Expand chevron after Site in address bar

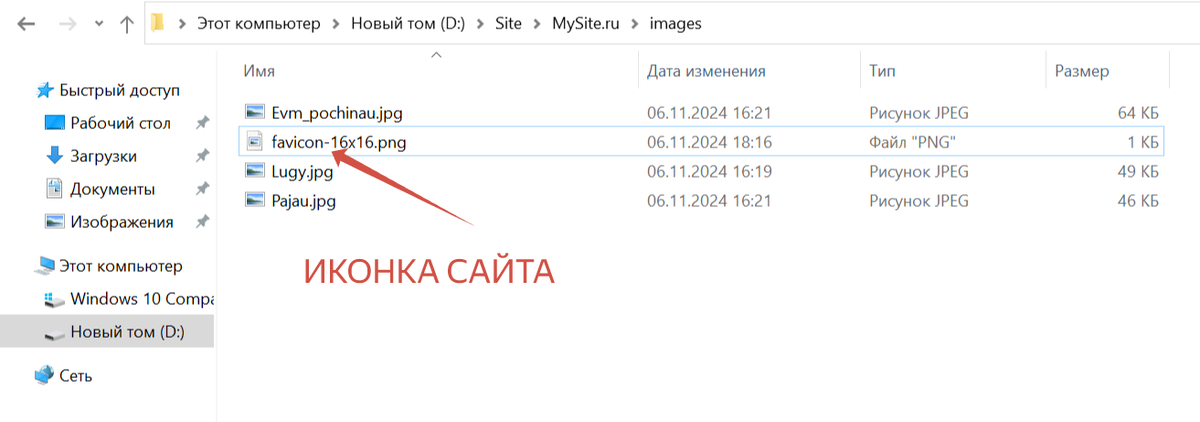537,23
